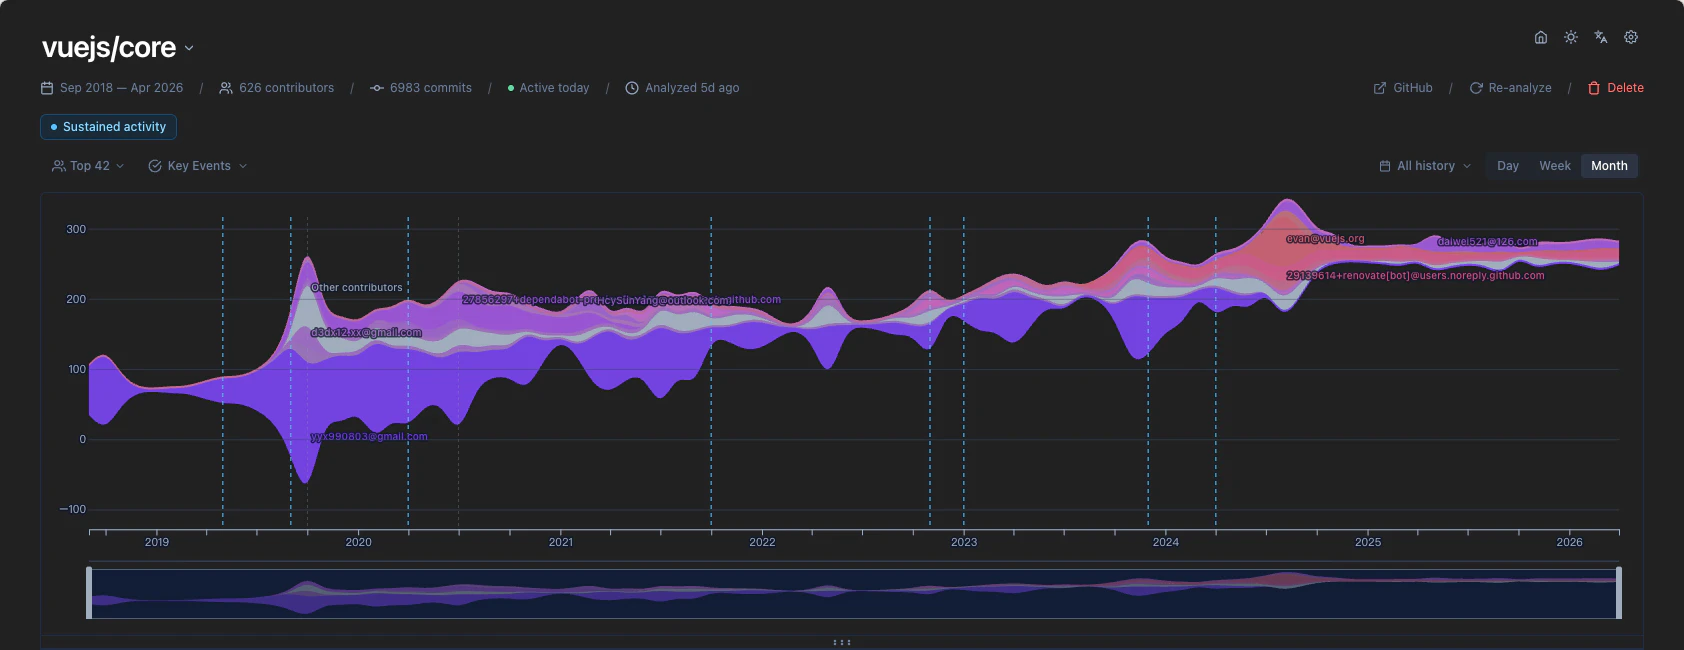Switch to Week granularity
The height and width of the screenshot is (650, 1684).
pyautogui.click(x=1555, y=166)
